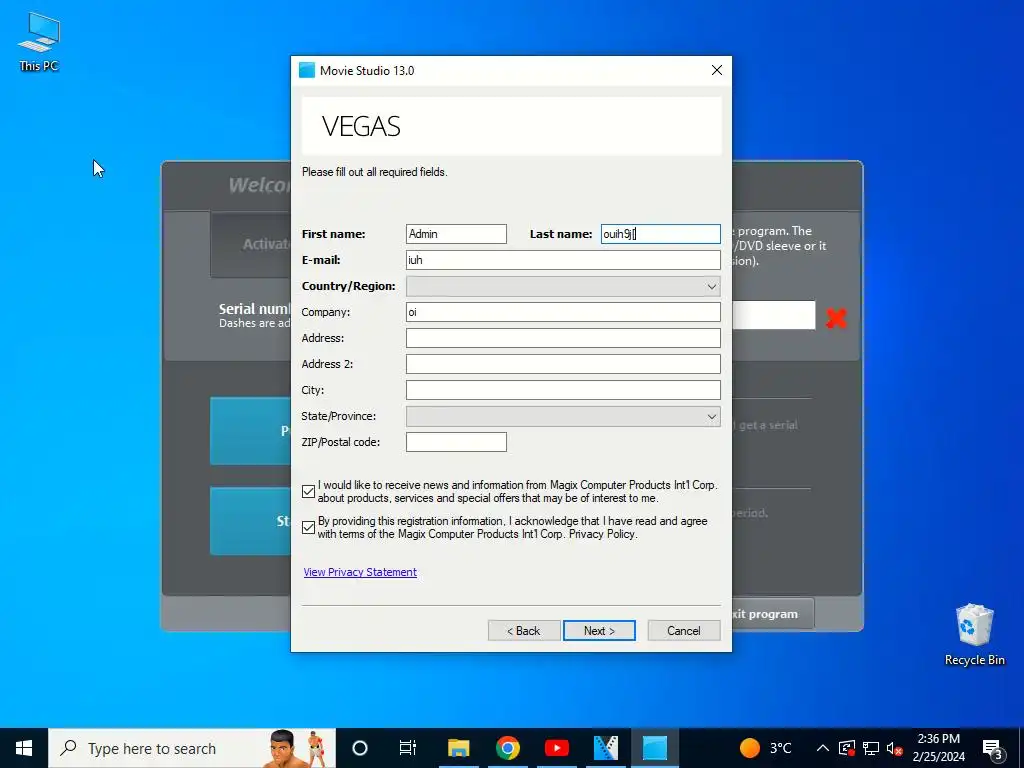1024x768 pixels.
Task: Open the Vegas Movie Studio taskbar icon
Action: 605,748
